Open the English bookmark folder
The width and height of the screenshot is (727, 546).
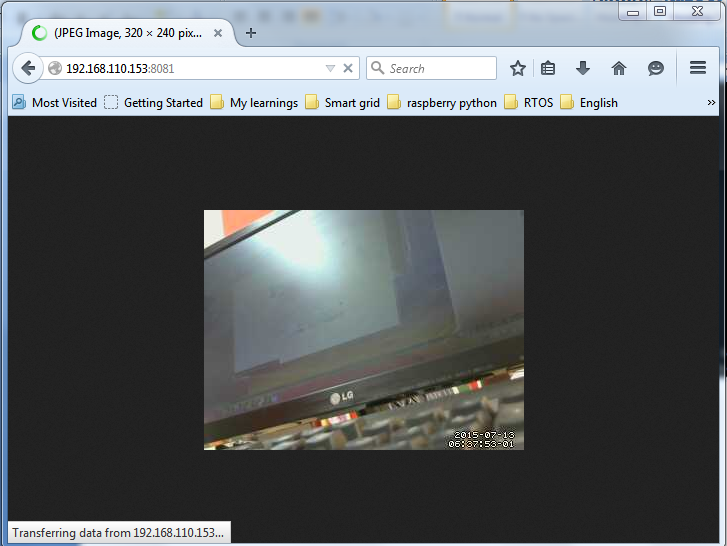click(589, 102)
